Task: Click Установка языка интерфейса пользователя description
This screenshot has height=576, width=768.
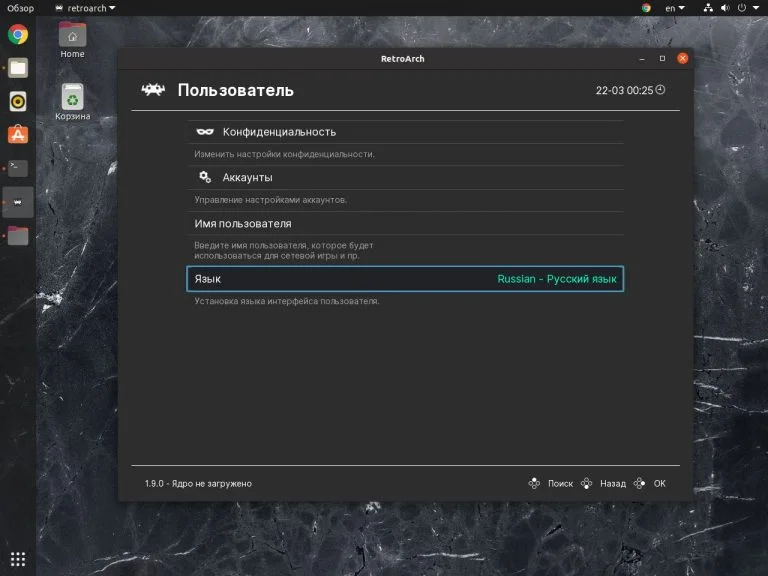Action: pos(287,301)
